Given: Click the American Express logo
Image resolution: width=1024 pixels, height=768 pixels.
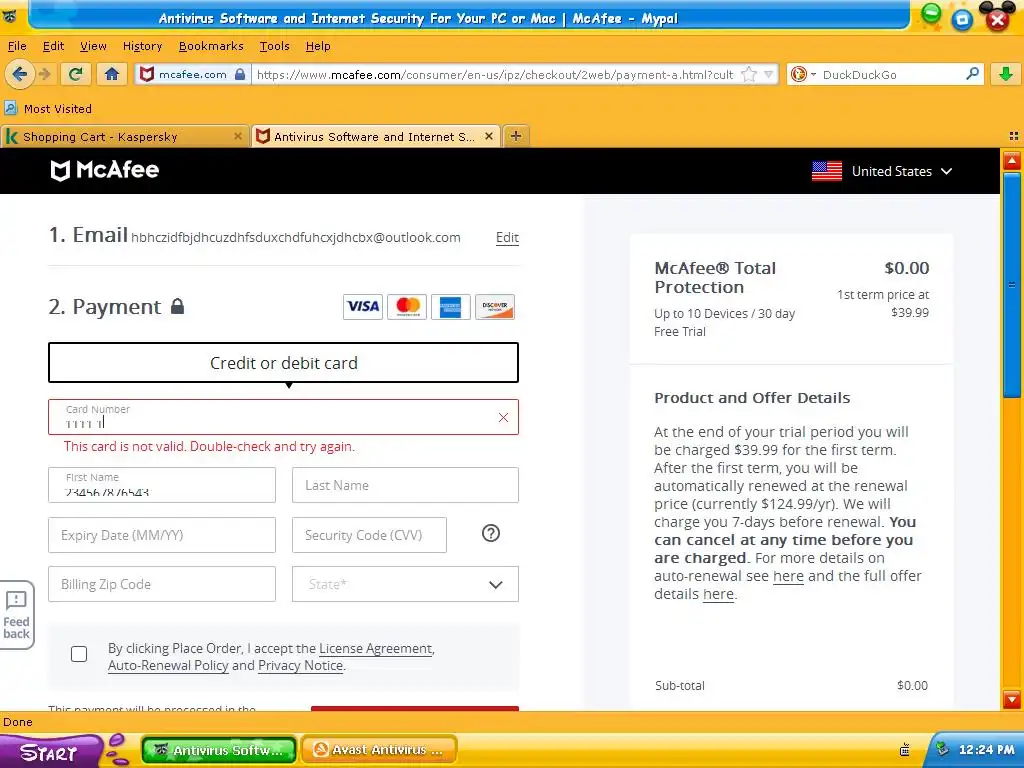Looking at the screenshot, I should (451, 306).
